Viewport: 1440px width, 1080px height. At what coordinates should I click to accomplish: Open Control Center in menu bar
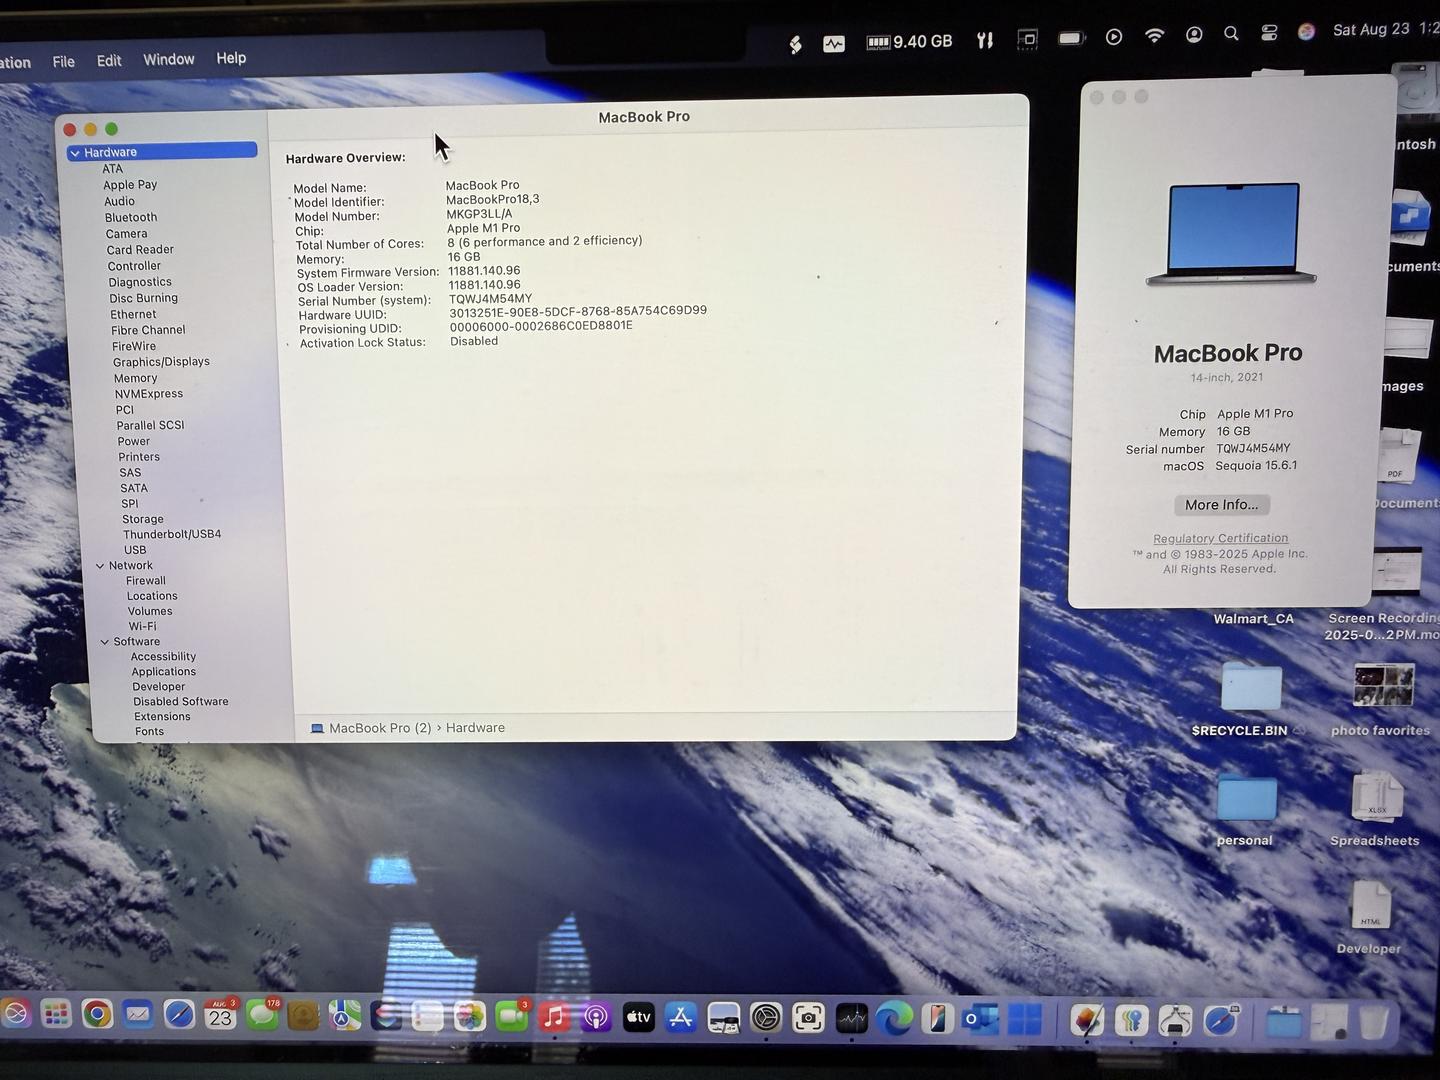[1269, 33]
